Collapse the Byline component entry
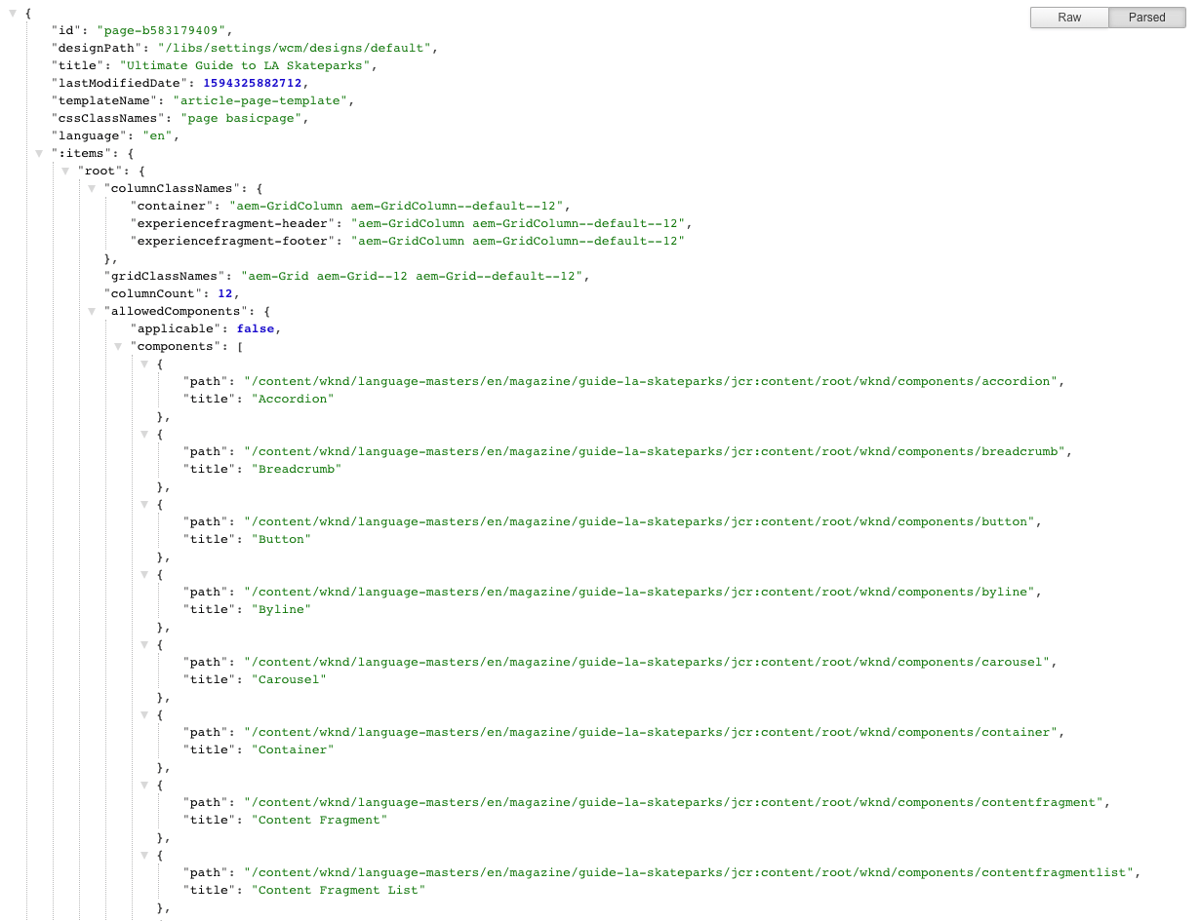This screenshot has height=921, width=1200. pos(143,574)
